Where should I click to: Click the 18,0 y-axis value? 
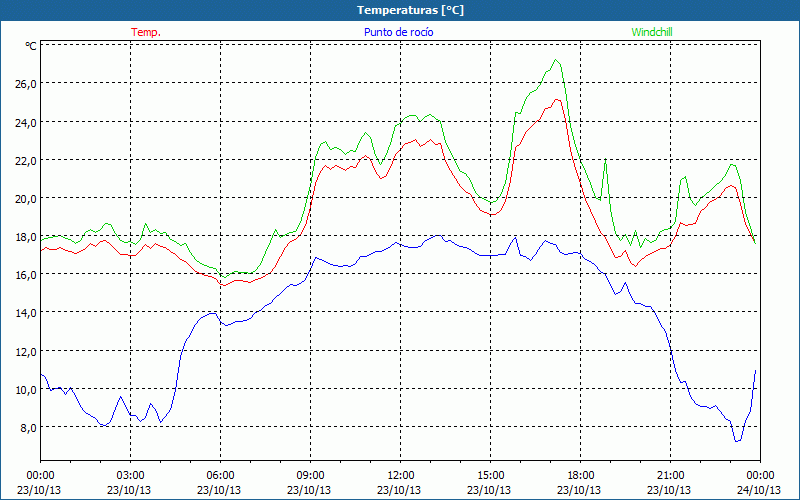coord(26,237)
